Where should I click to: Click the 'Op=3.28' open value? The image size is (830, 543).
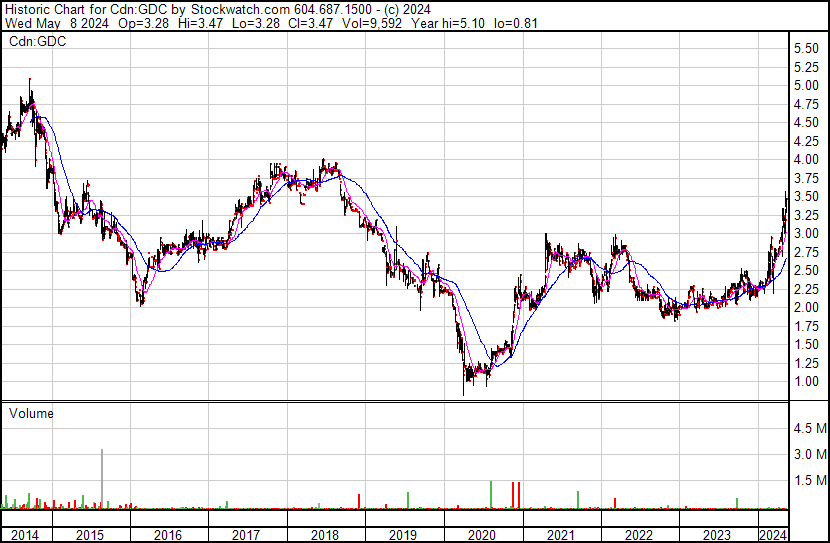[143, 23]
